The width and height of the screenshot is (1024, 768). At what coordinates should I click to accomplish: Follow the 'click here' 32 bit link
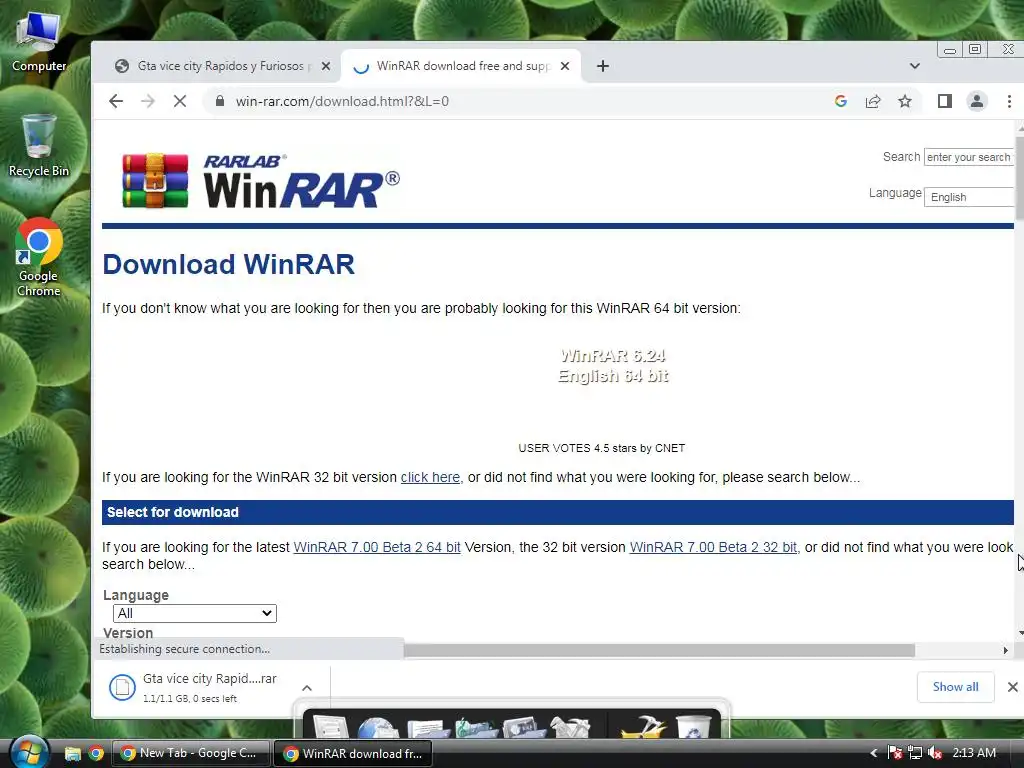430,477
